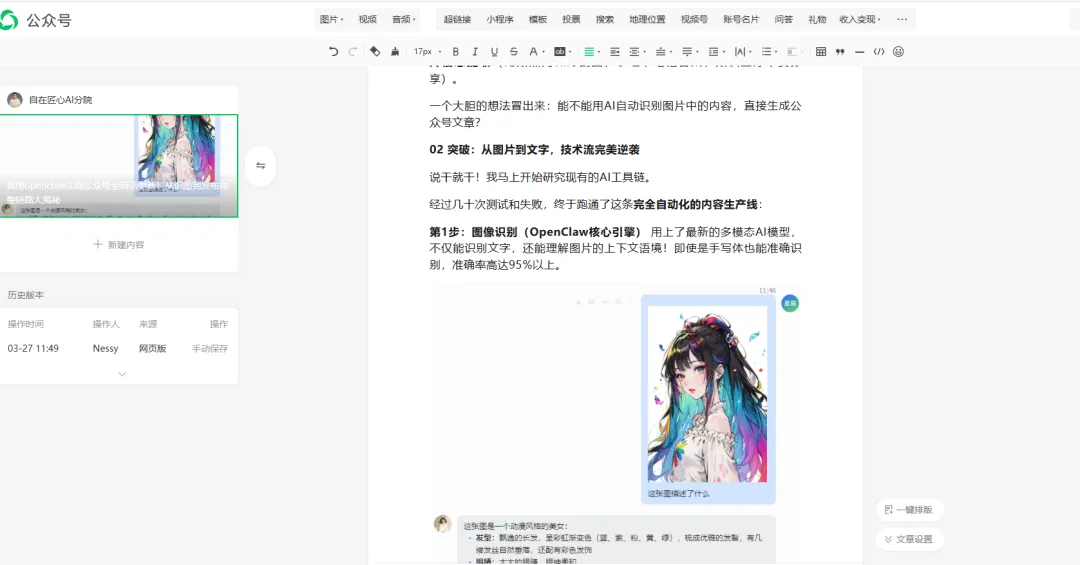This screenshot has height=565, width=1080.
Task: Insert a blockquote
Action: (x=840, y=52)
